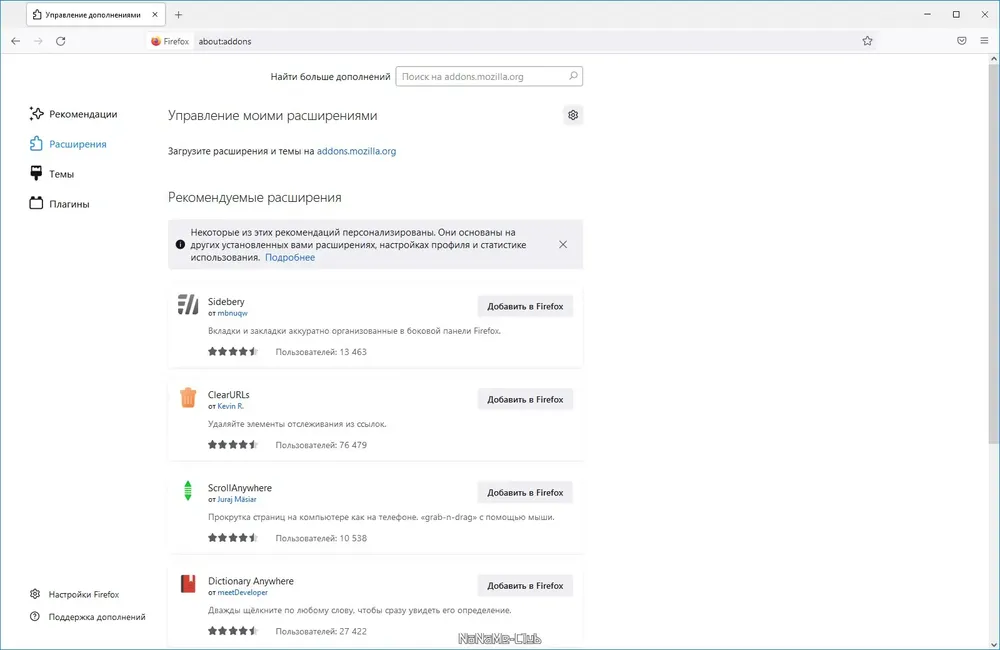Minimize the Firefox window
The width and height of the screenshot is (1000, 650).
tap(927, 14)
